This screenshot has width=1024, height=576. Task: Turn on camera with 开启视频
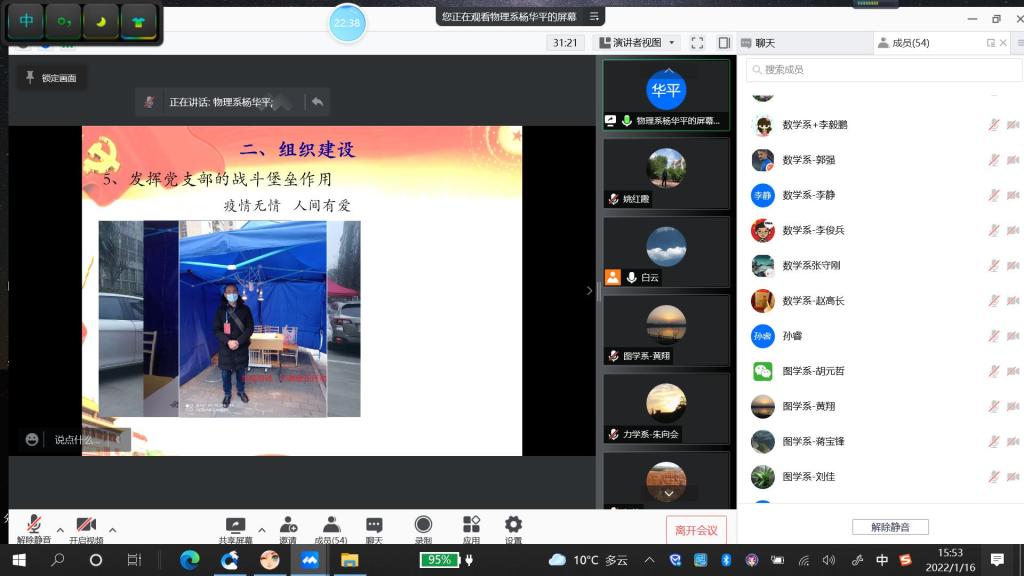86,526
